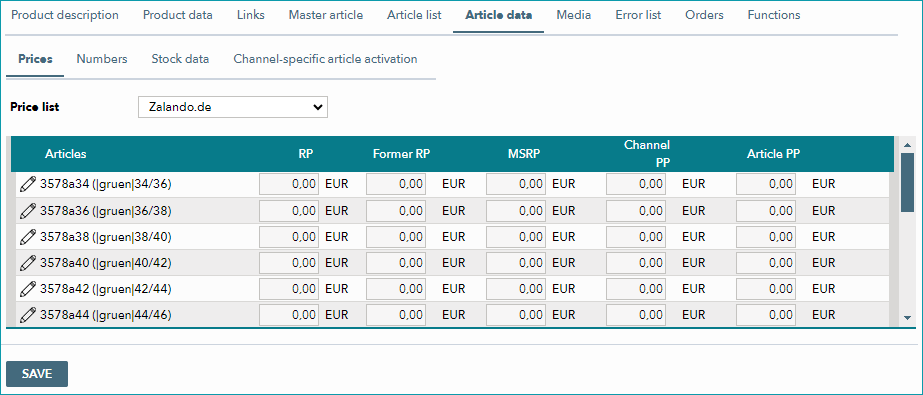Click the RP field for article 3578a36
The width and height of the screenshot is (923, 395).
(289, 211)
